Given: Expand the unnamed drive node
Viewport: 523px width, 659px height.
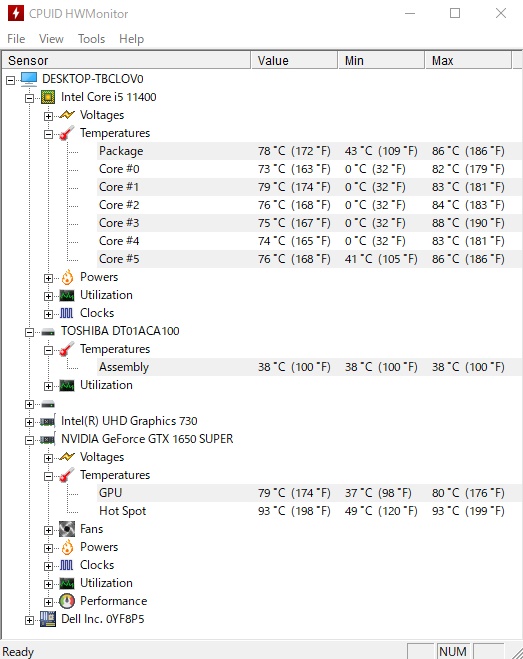Looking at the screenshot, I should [29, 404].
